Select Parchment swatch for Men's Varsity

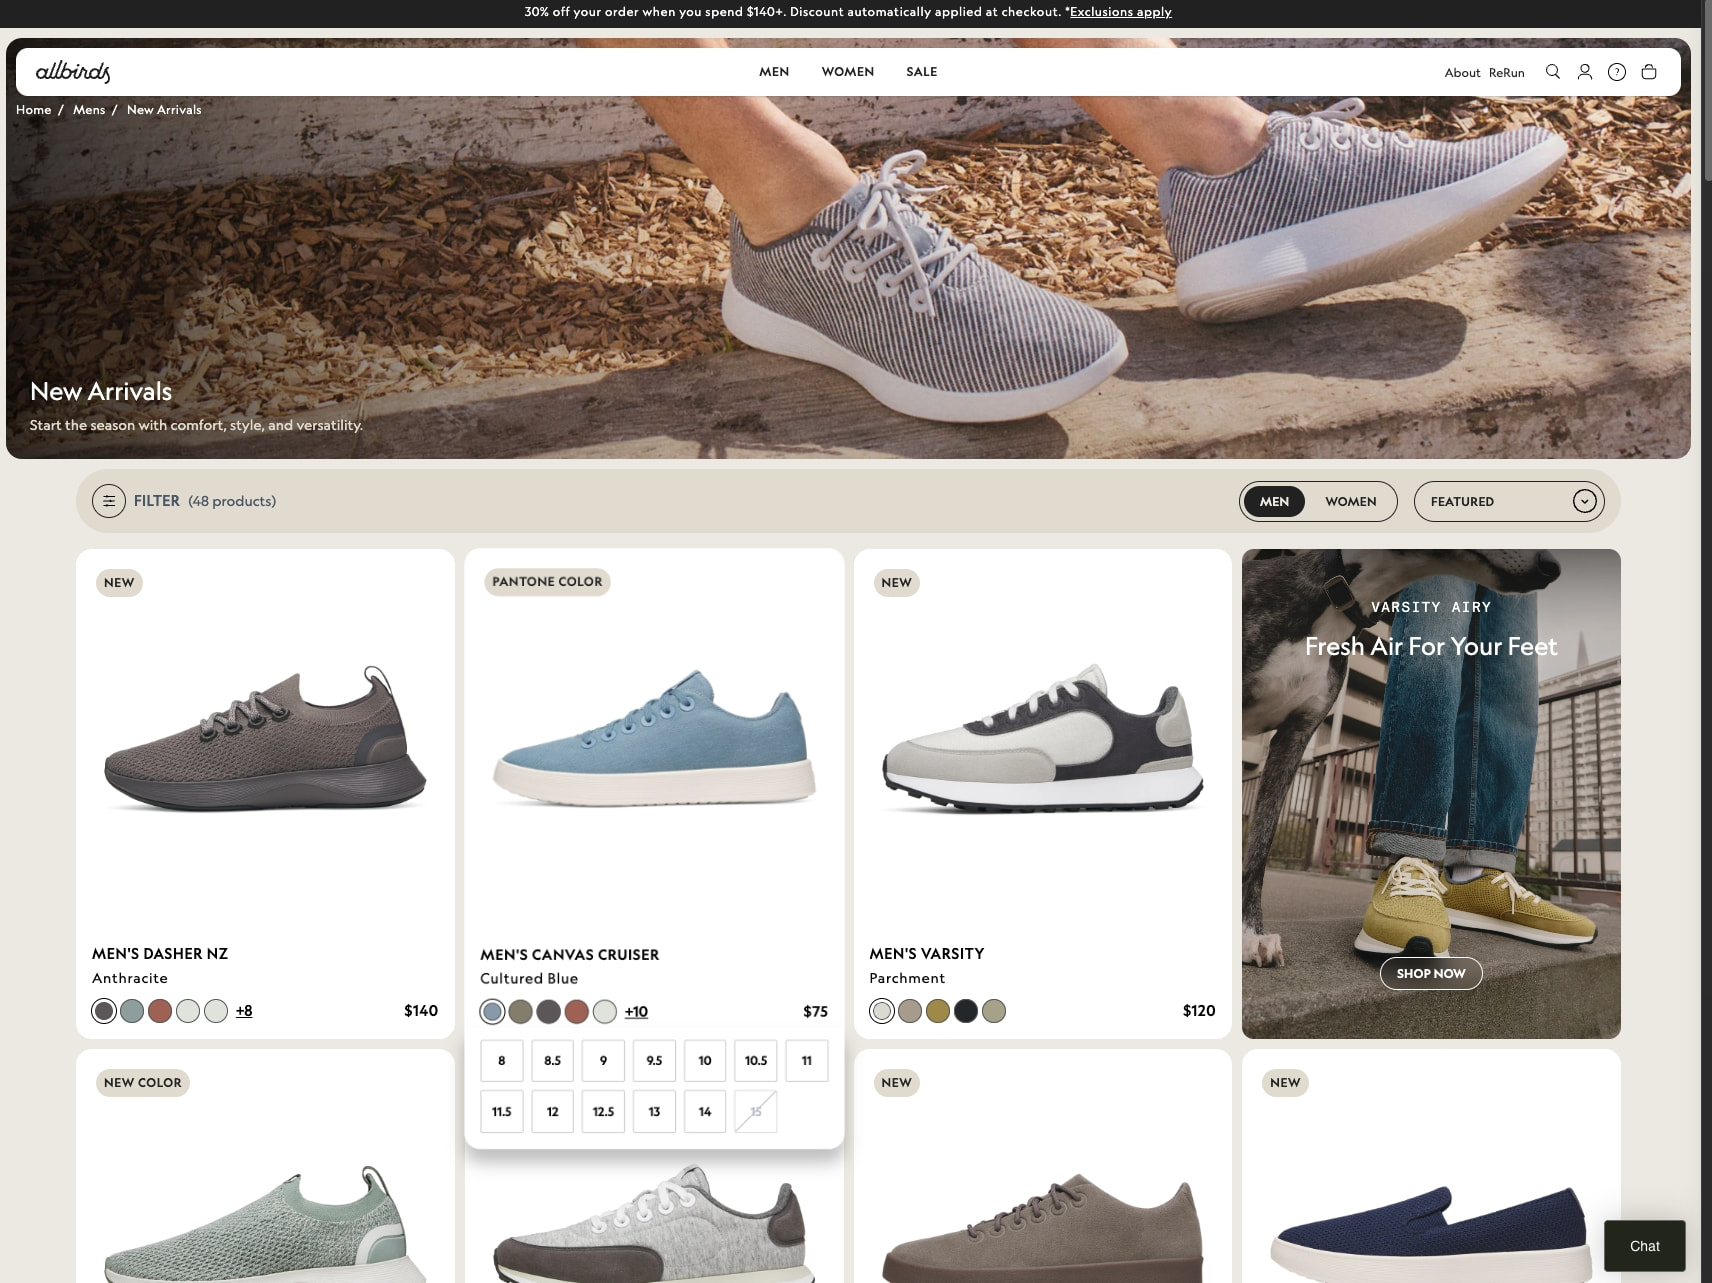pyautogui.click(x=882, y=1011)
